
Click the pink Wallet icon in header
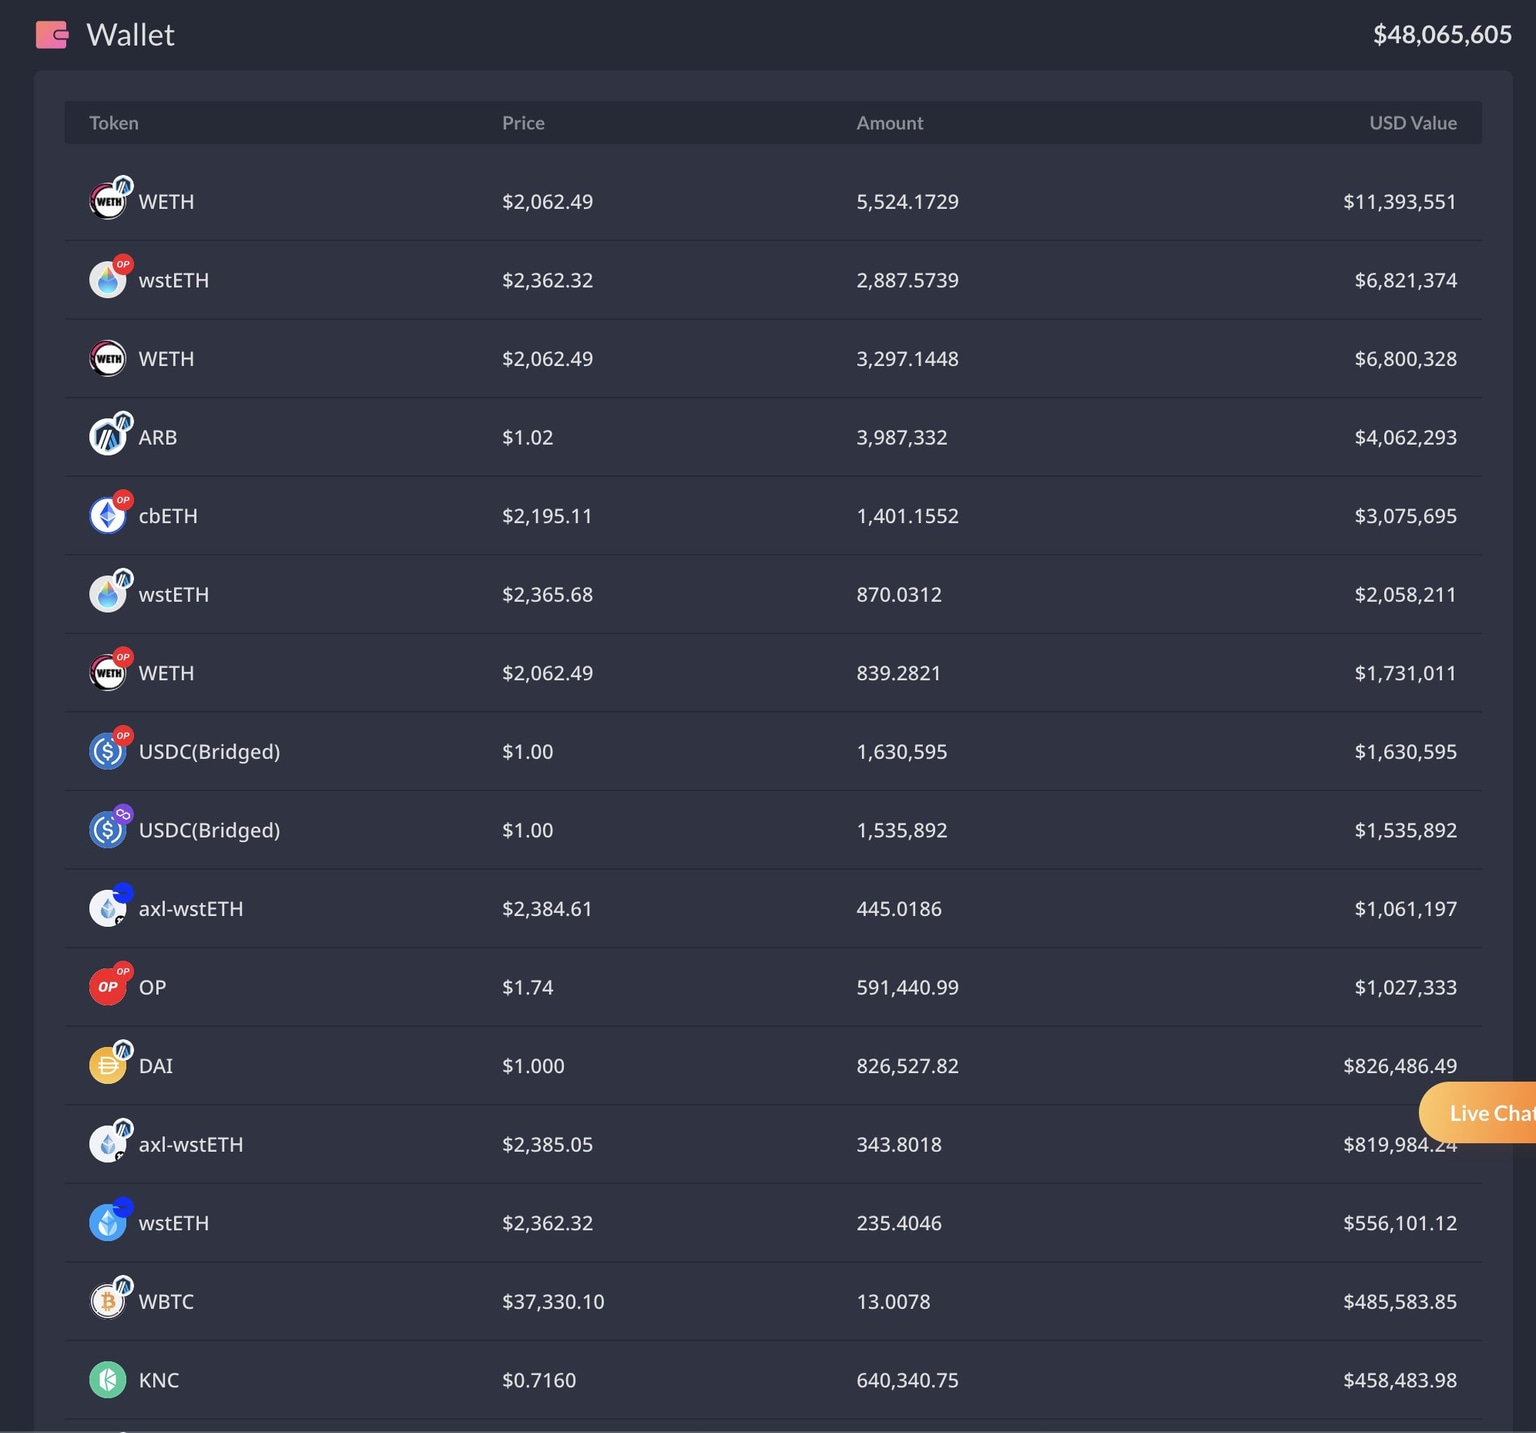tap(52, 35)
